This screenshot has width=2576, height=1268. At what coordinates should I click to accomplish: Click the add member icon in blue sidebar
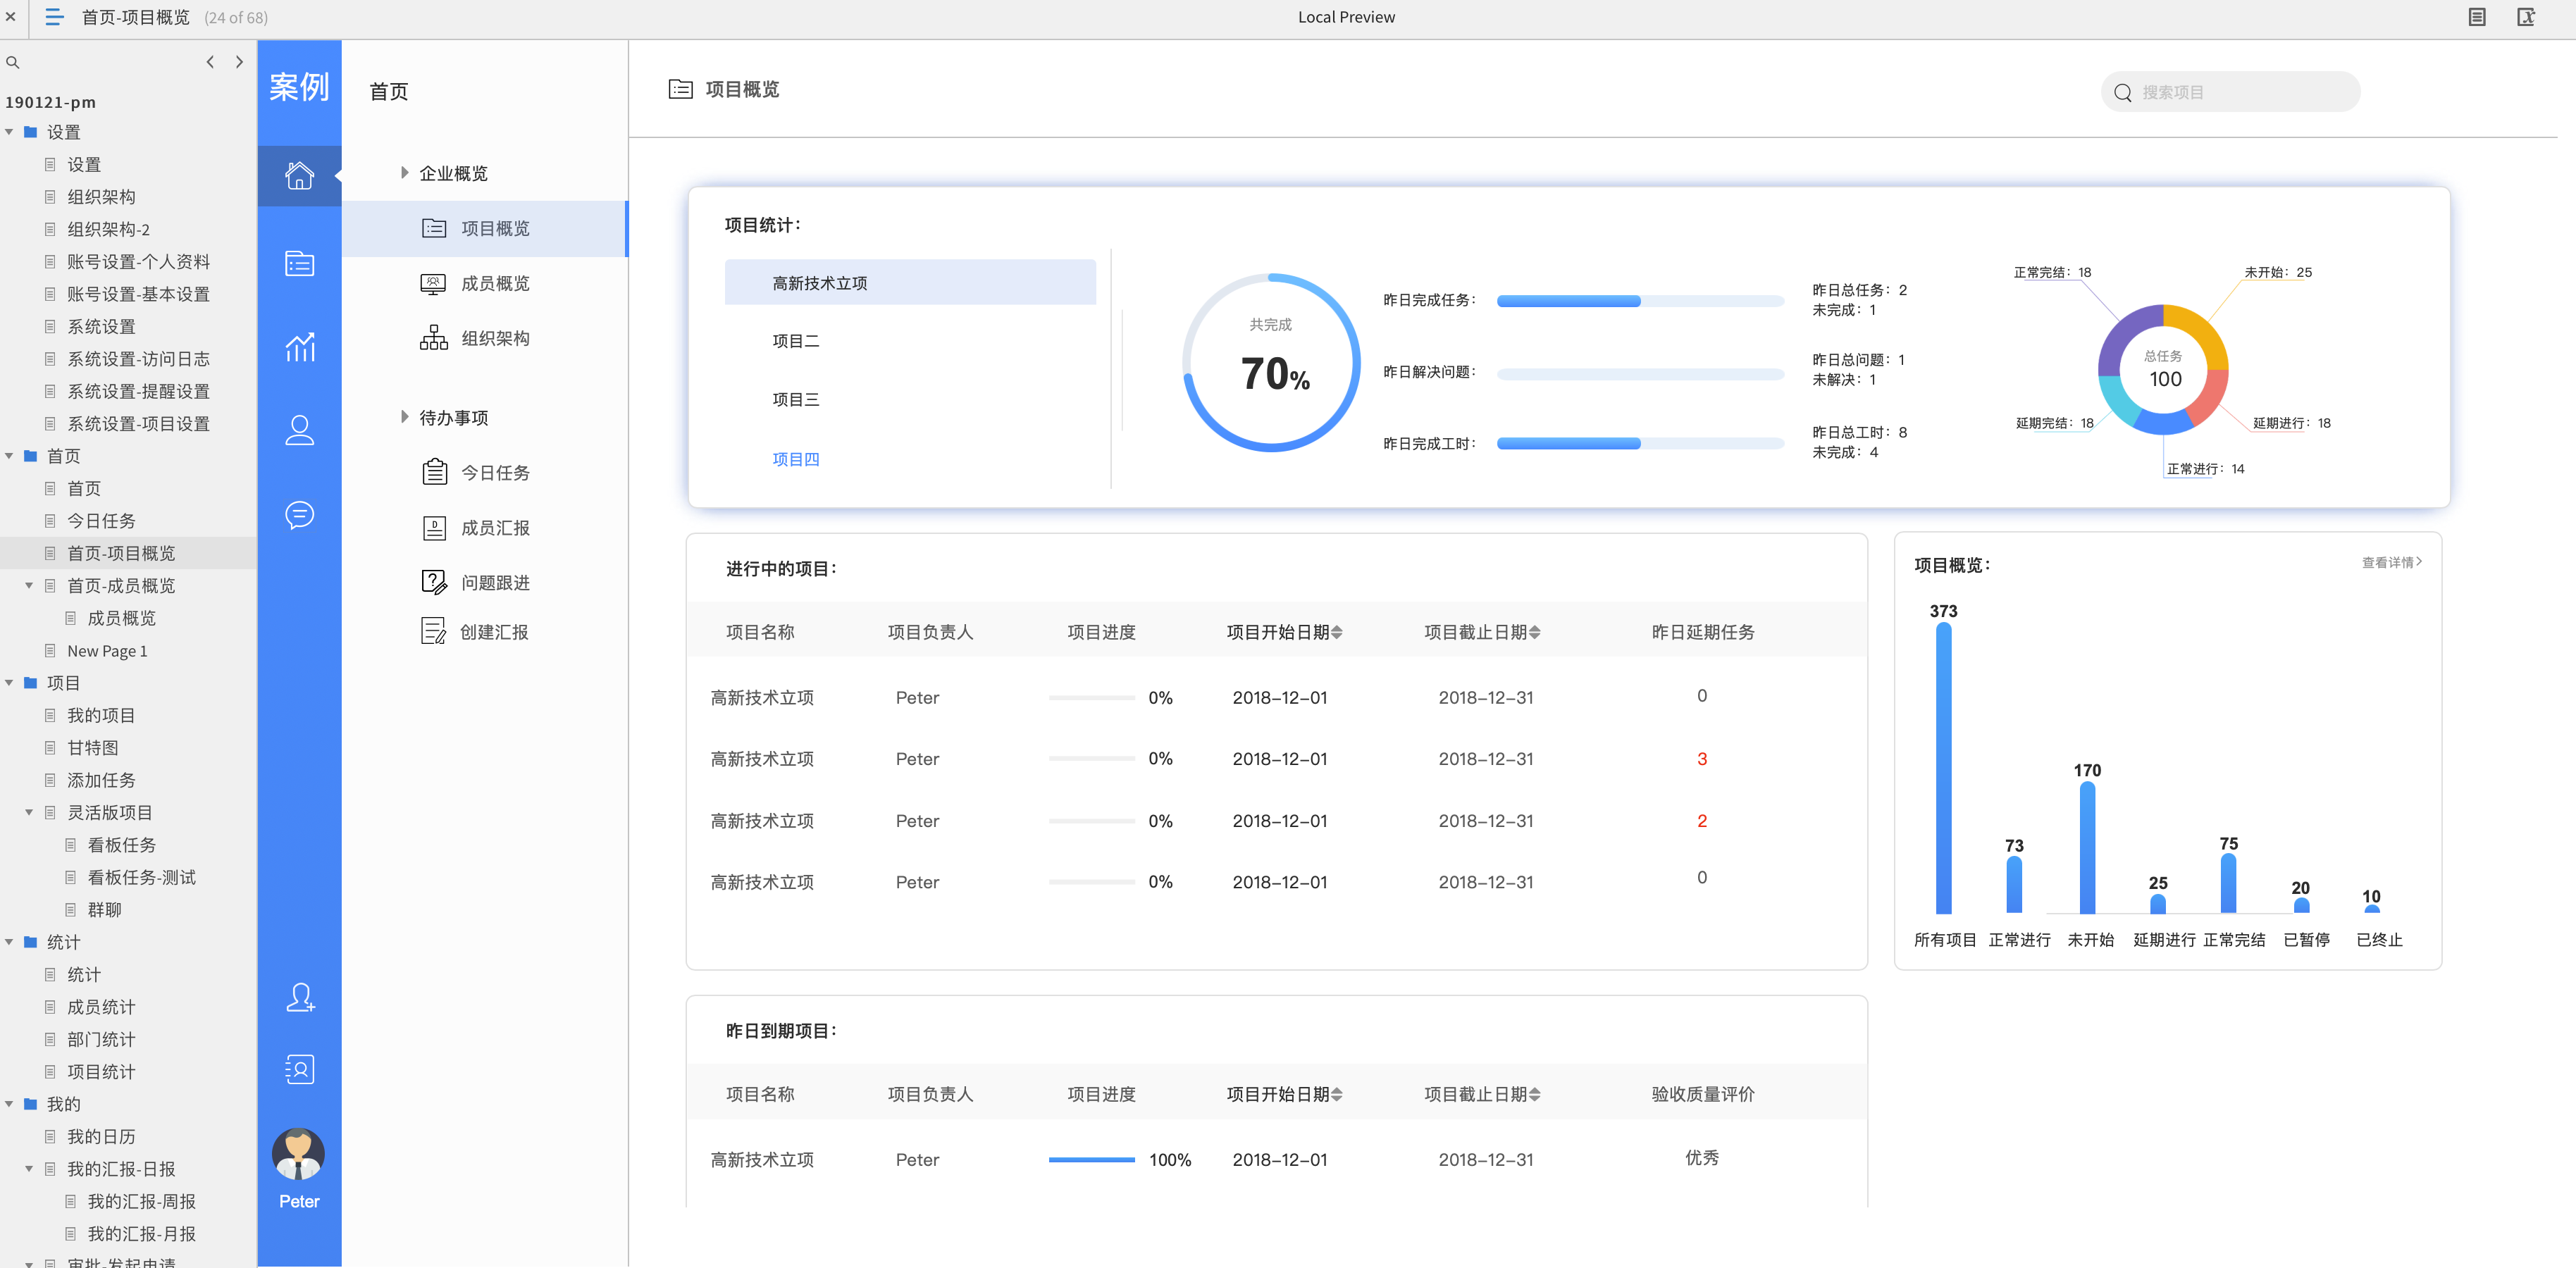pyautogui.click(x=299, y=997)
